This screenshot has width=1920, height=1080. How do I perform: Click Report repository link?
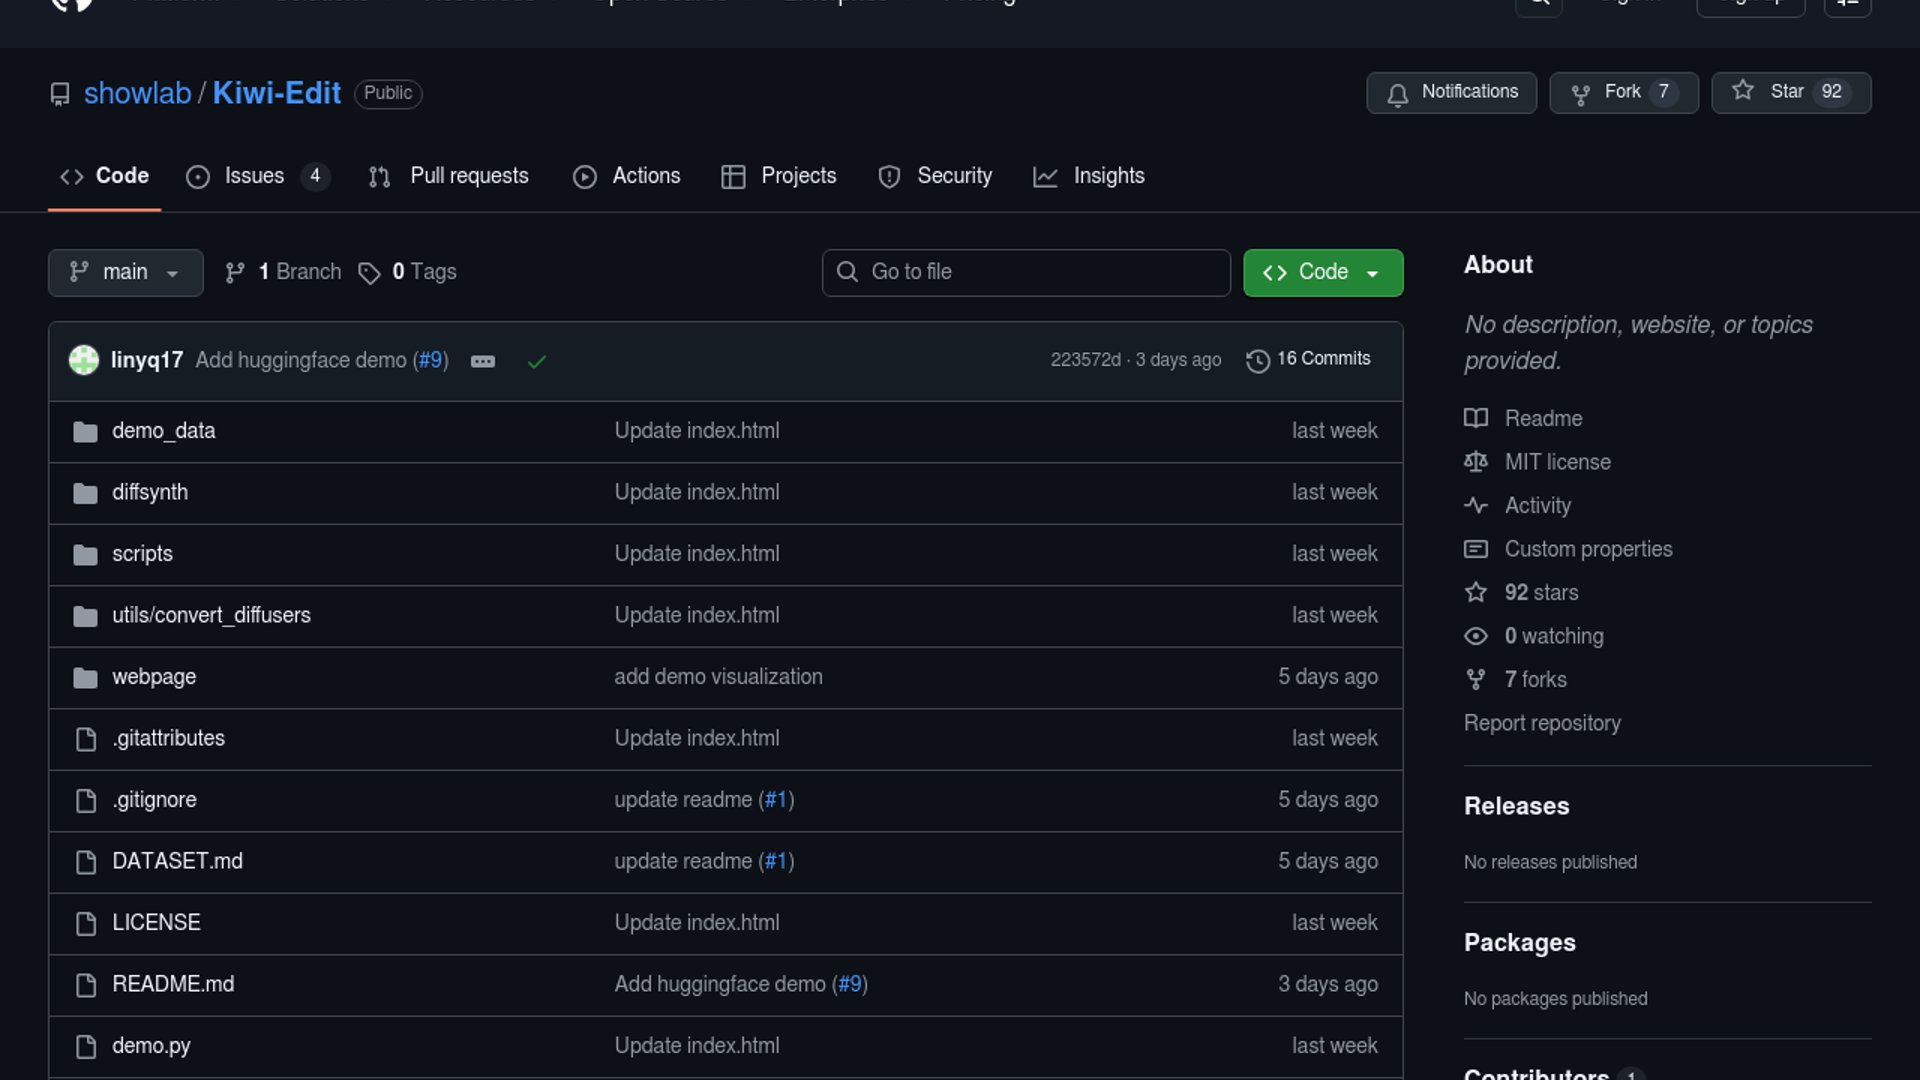point(1542,723)
